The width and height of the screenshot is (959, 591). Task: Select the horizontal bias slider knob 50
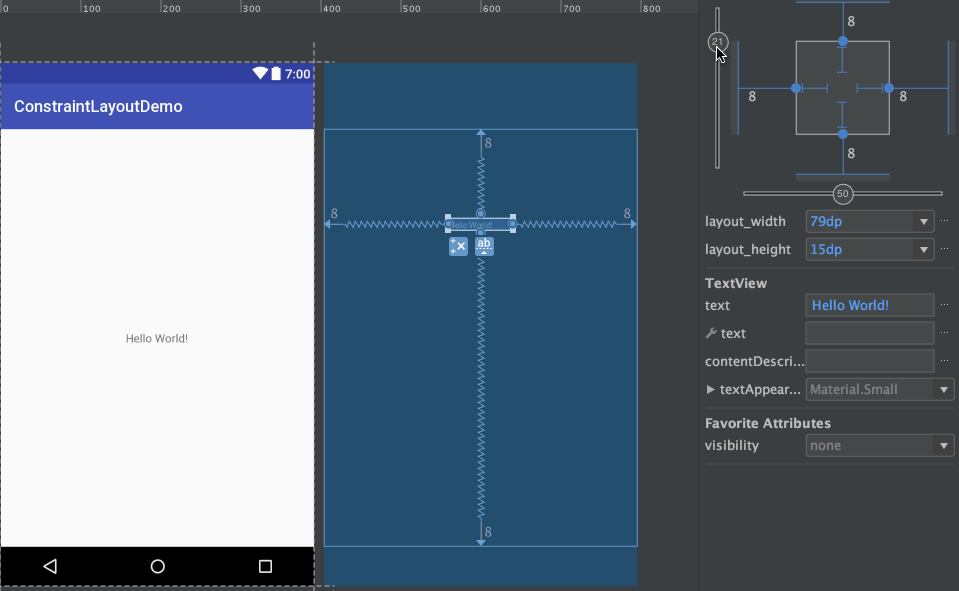pyautogui.click(x=843, y=194)
